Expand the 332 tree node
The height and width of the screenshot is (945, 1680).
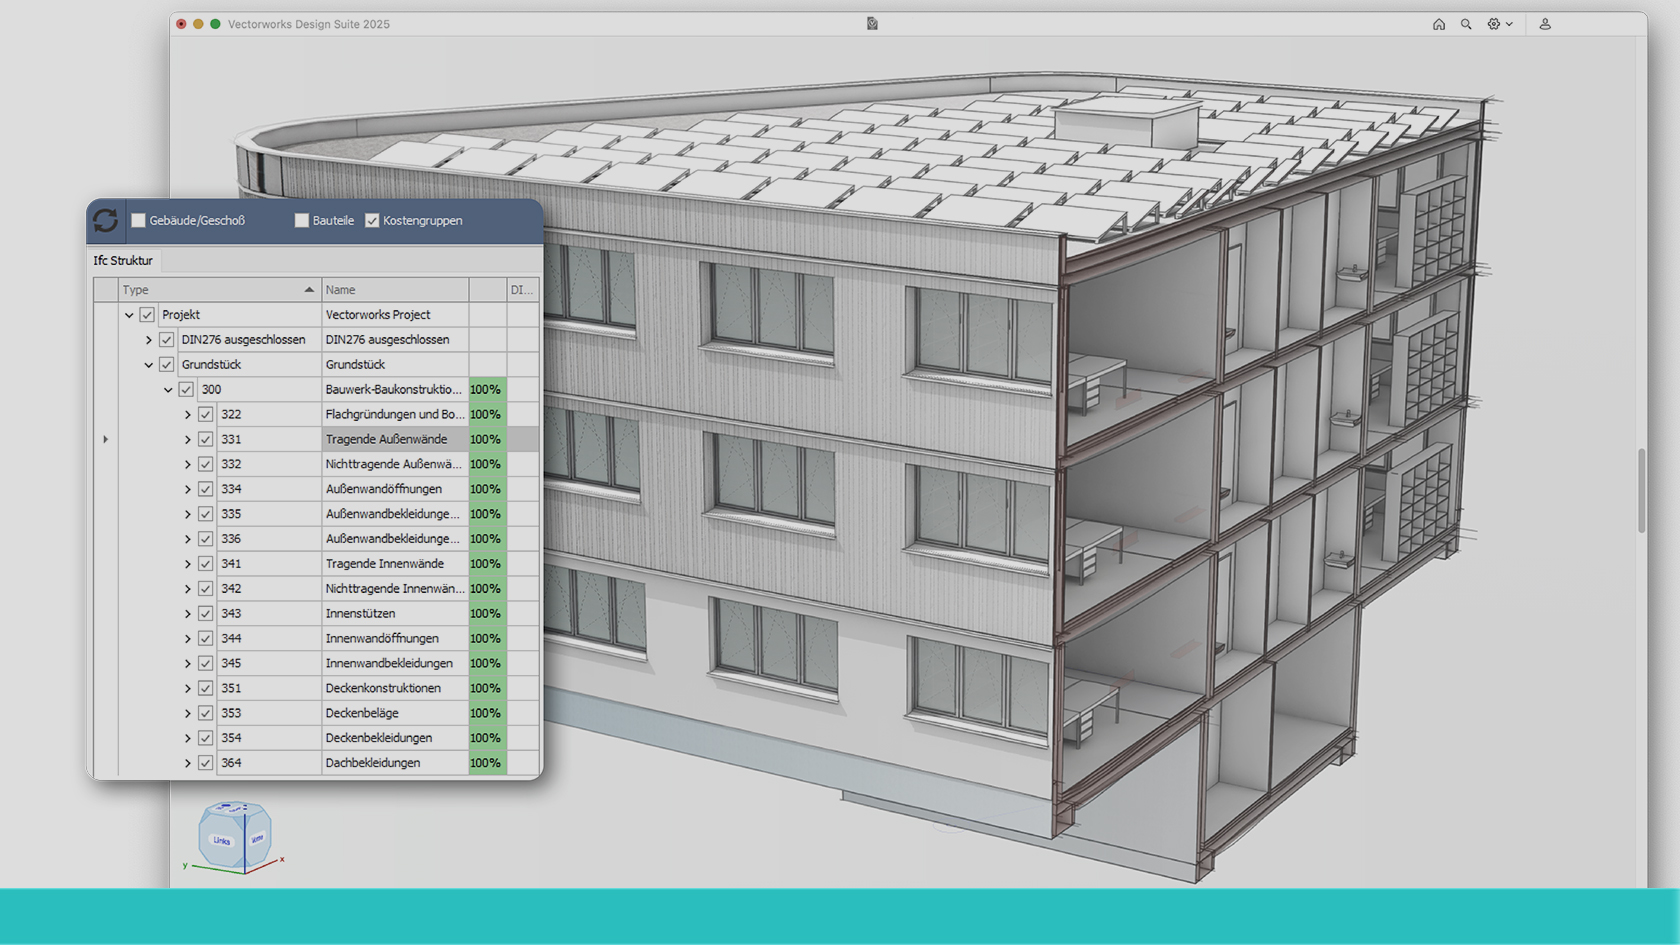(x=187, y=464)
